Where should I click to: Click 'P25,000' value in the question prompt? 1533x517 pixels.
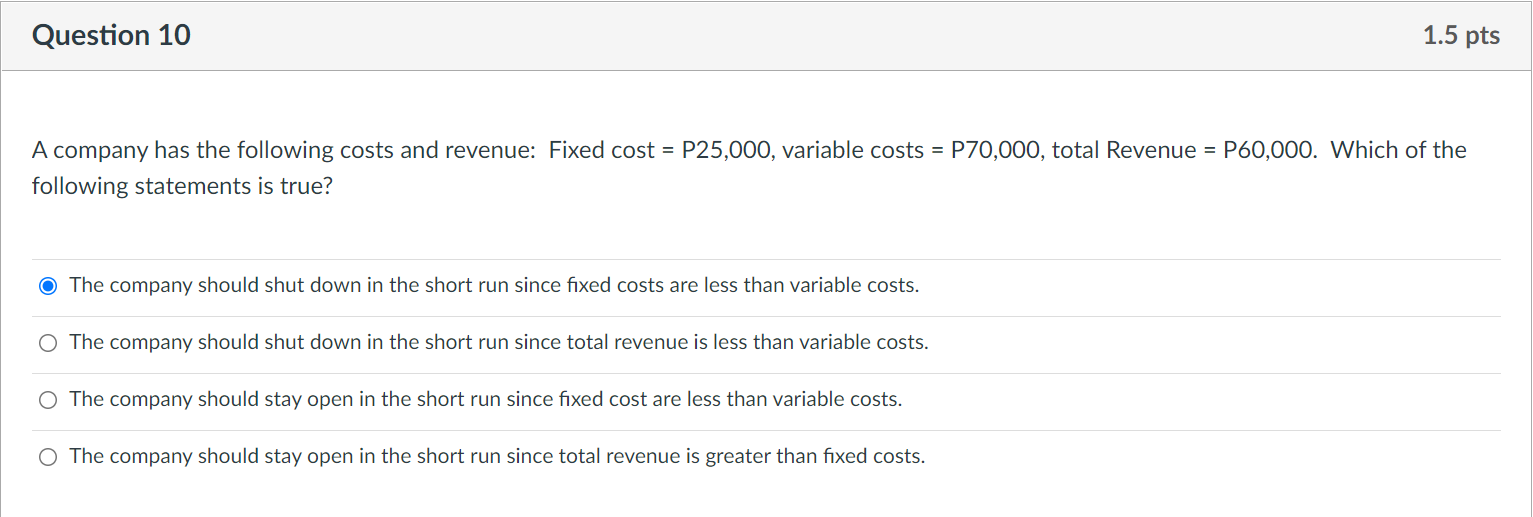(726, 150)
